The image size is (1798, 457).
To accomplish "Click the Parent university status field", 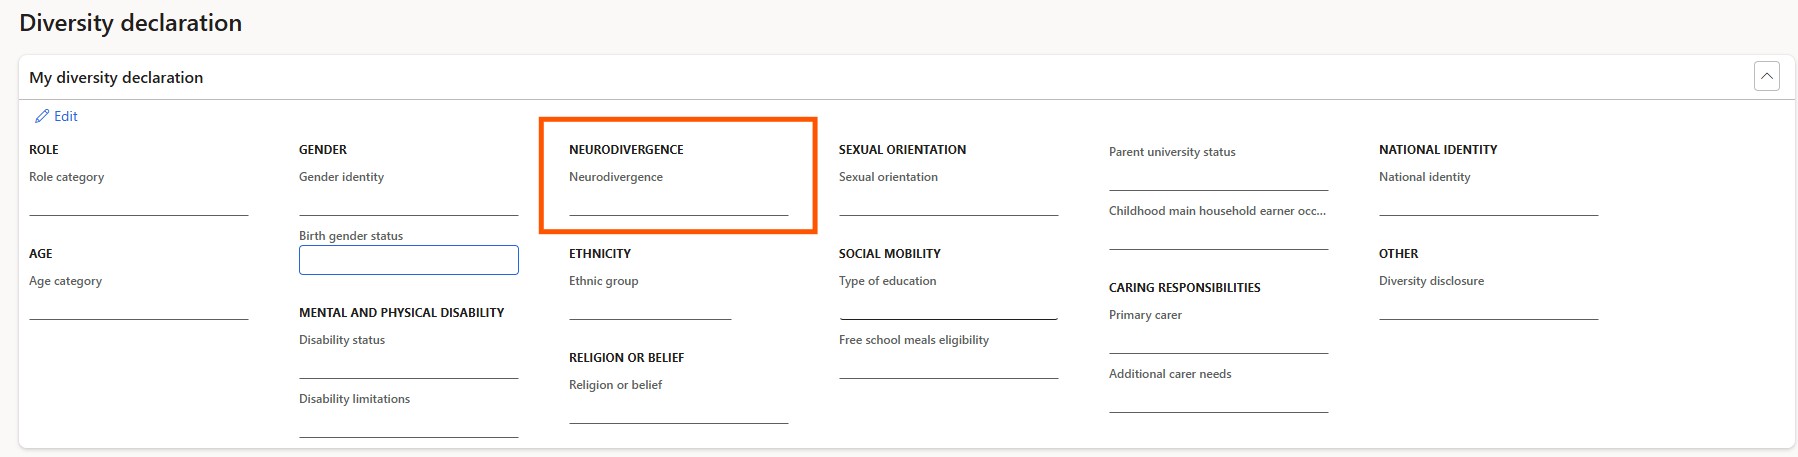I will tap(1218, 177).
